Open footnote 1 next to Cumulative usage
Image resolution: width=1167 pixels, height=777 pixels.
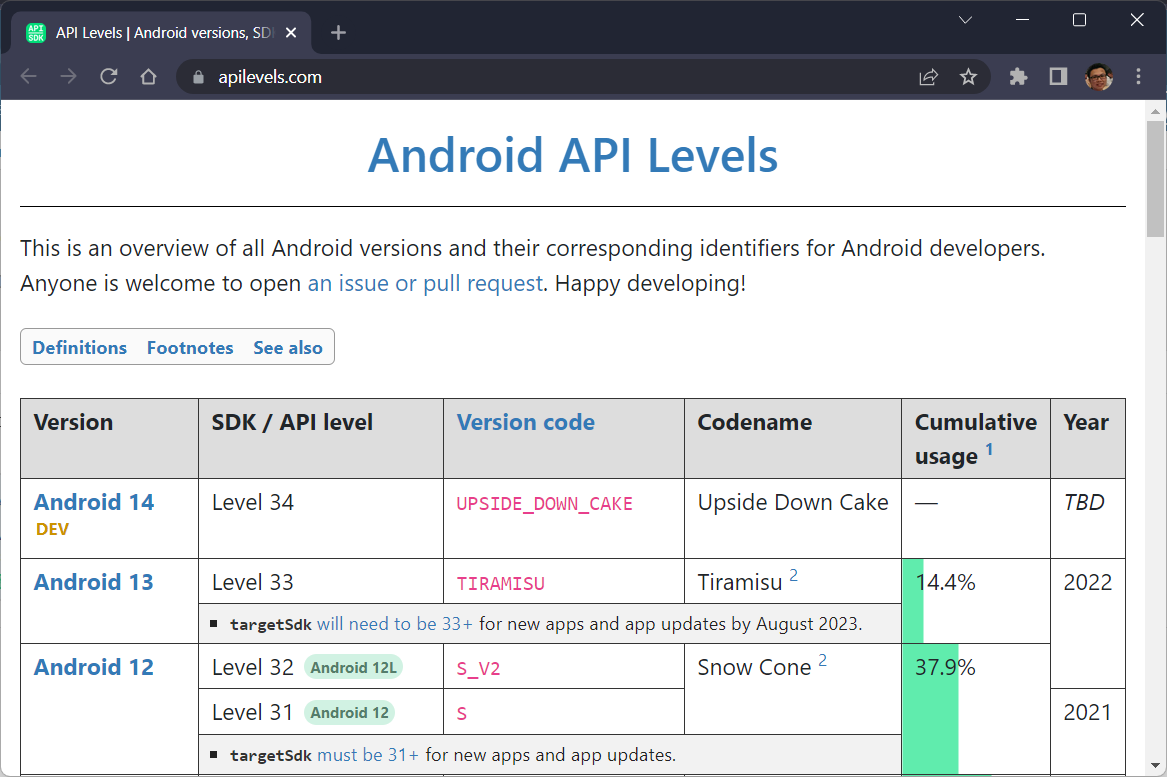point(989,450)
